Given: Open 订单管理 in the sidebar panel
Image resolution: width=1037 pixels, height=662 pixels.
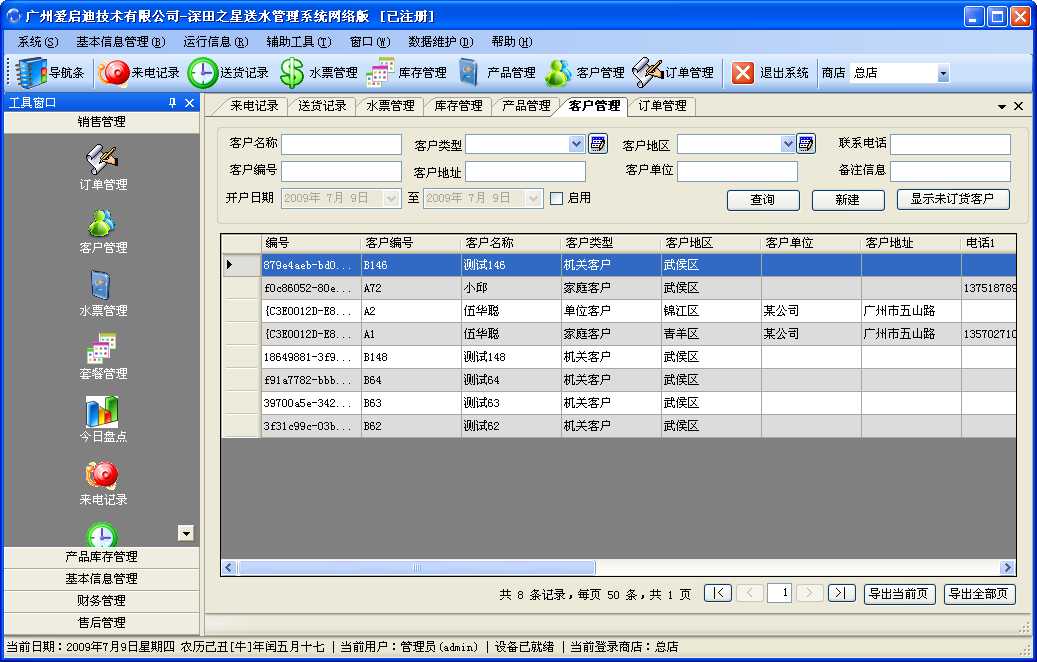Looking at the screenshot, I should click(103, 168).
